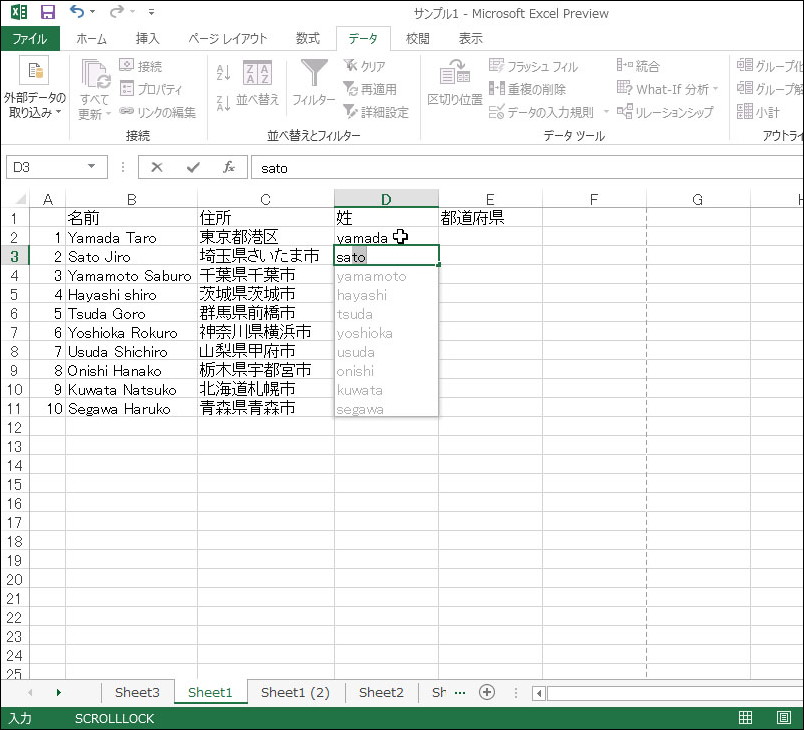Image resolution: width=804 pixels, height=730 pixels.
Task: Expand データの入力規則 dropdown arrow
Action: click(606, 111)
